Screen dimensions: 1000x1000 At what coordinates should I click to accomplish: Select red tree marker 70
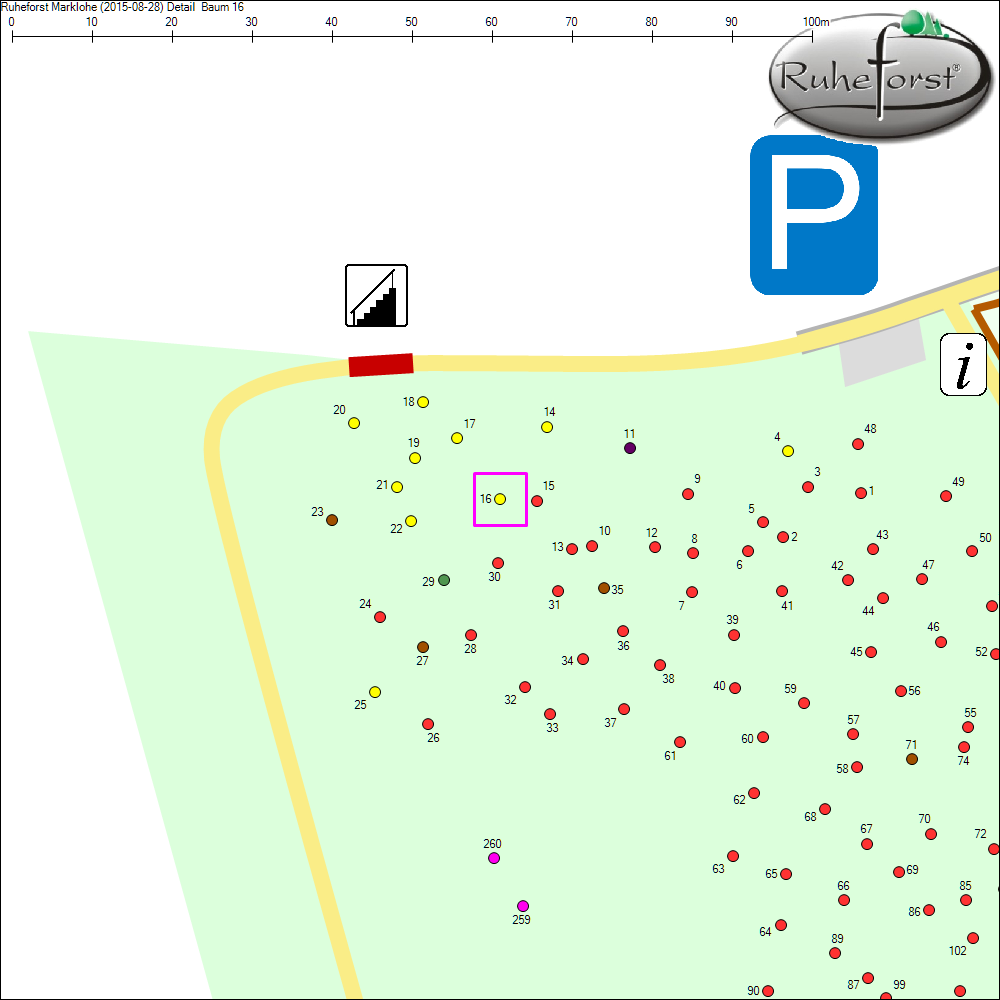pos(931,834)
